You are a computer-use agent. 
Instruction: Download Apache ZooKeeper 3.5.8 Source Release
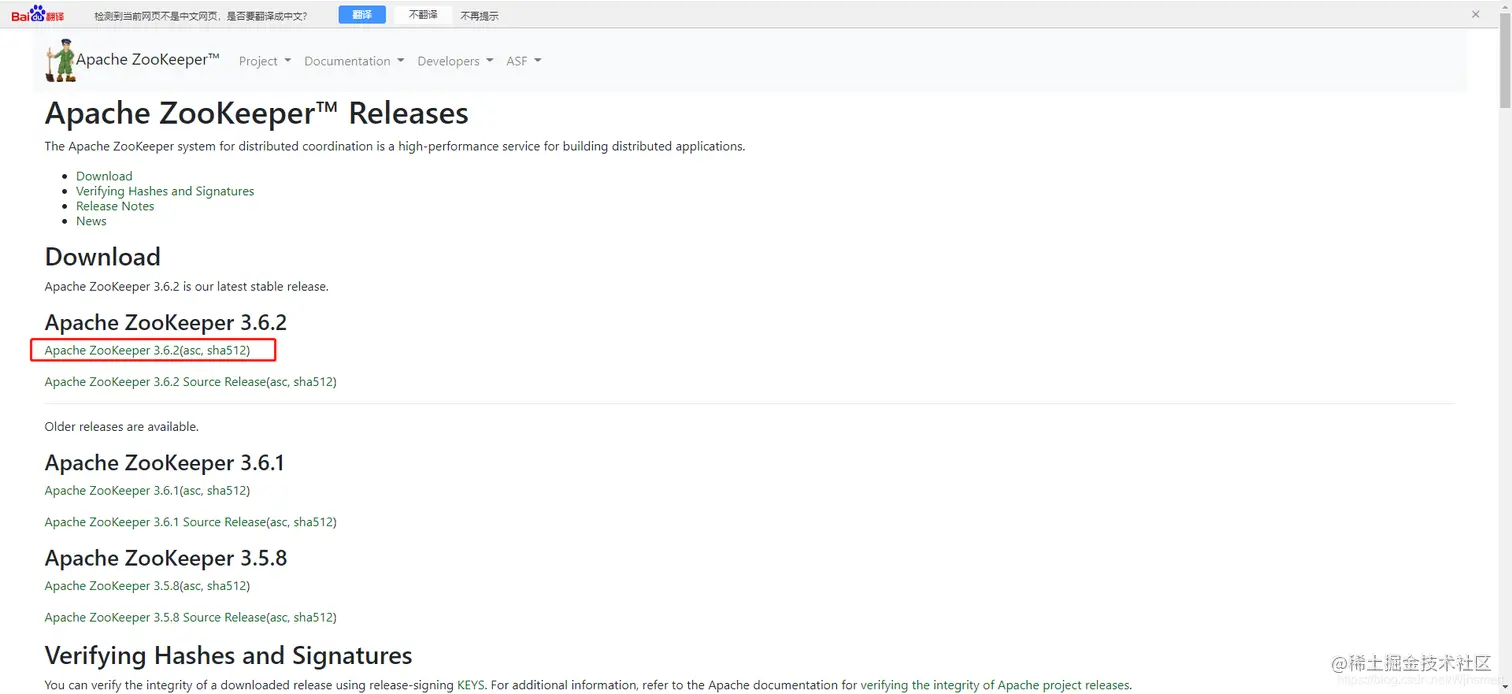[x=155, y=617]
